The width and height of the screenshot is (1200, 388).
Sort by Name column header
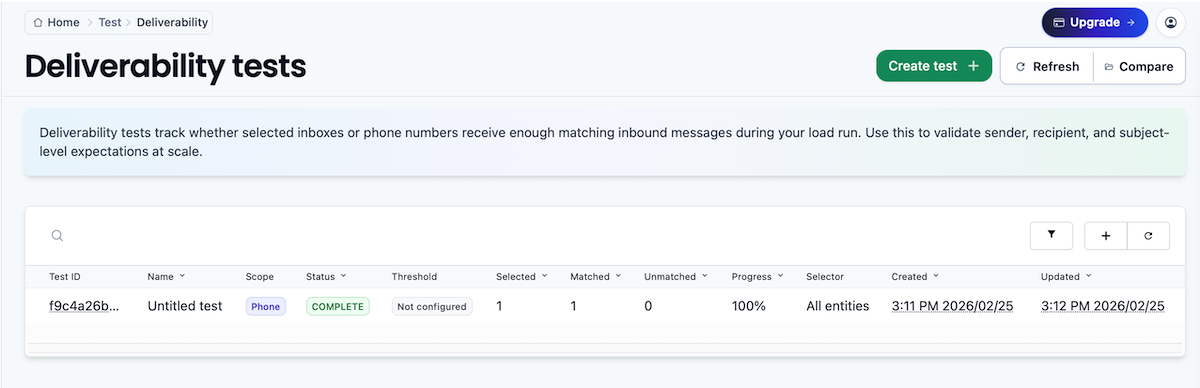(x=166, y=276)
